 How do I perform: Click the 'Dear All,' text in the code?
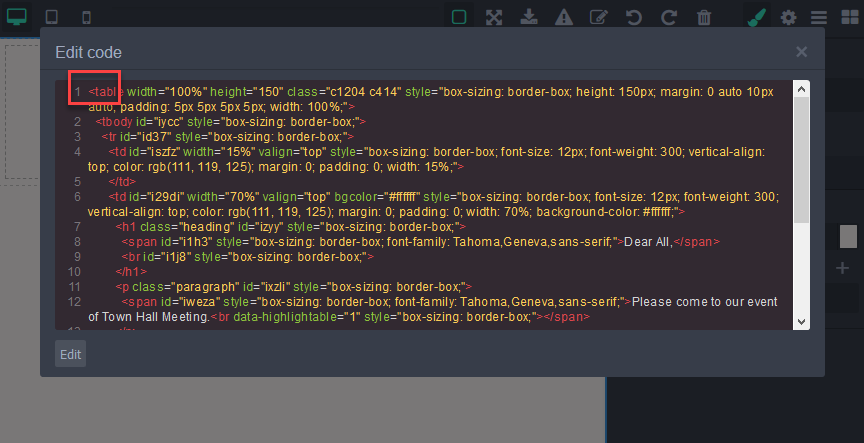[x=649, y=242]
